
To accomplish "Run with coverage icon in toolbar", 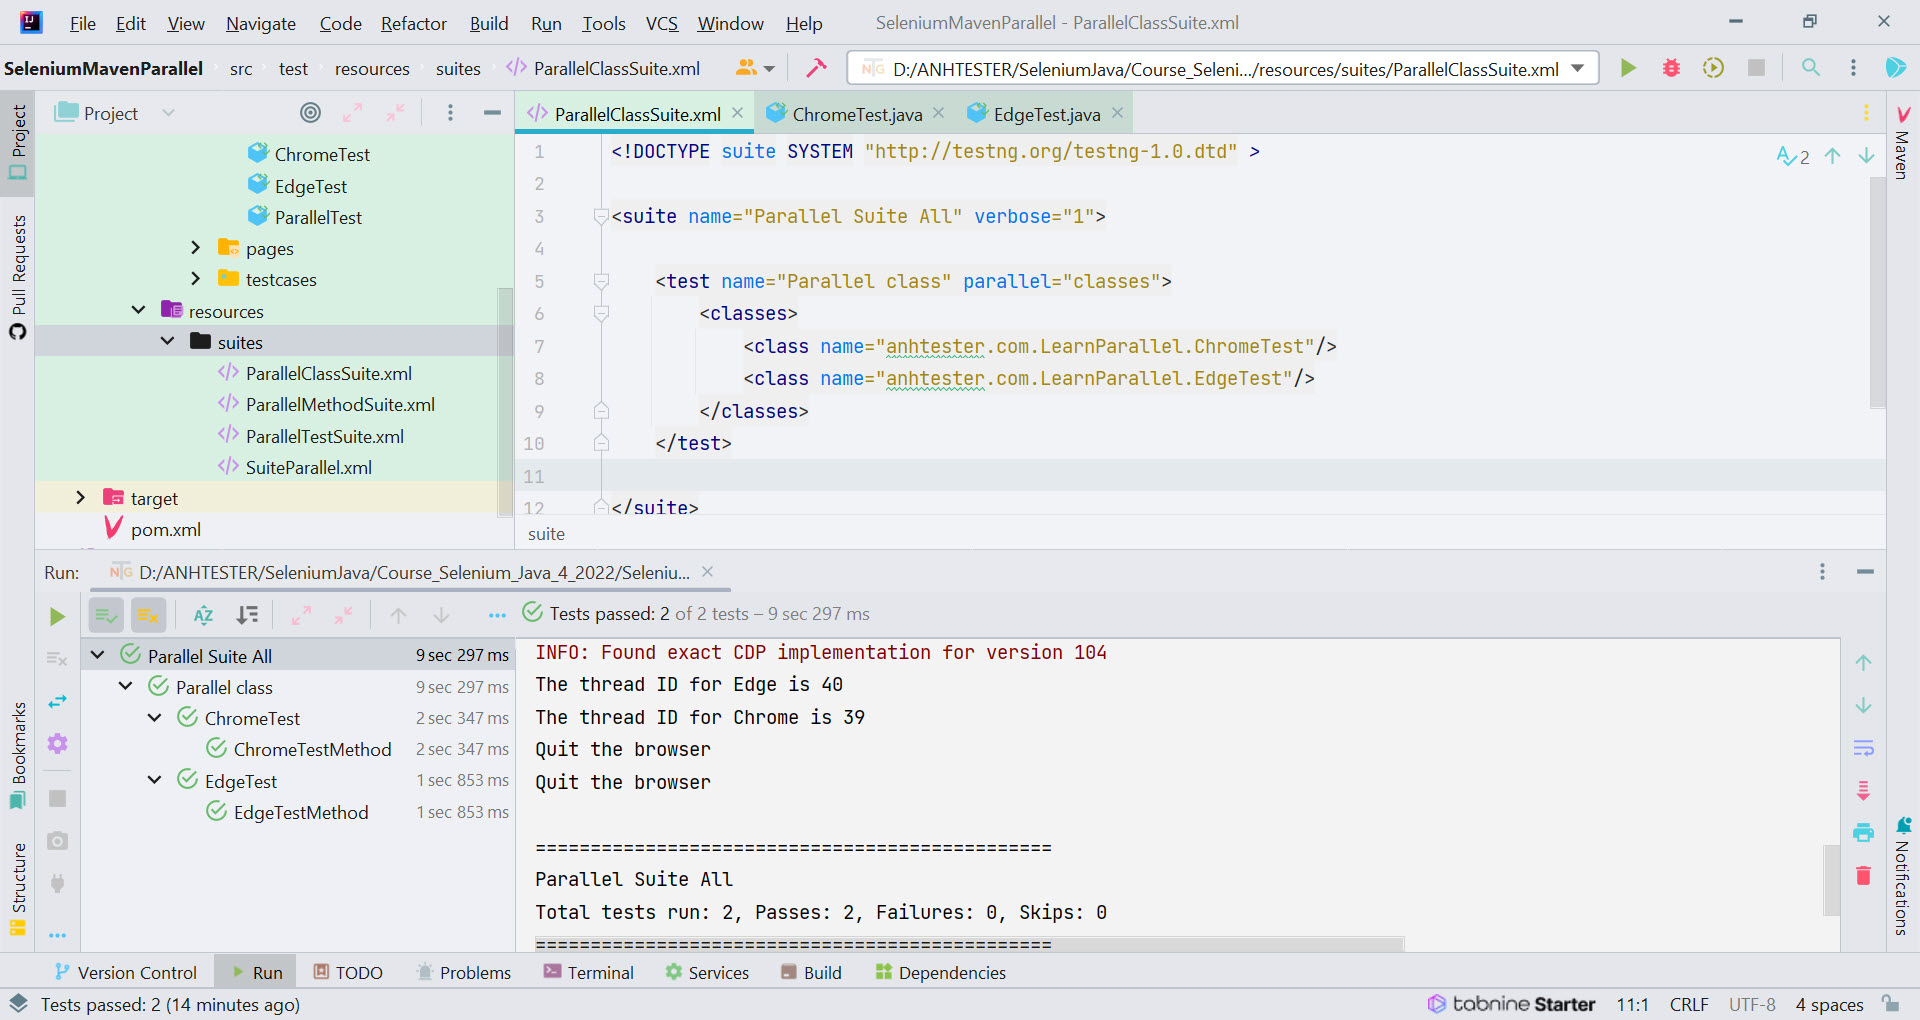I will tap(1713, 68).
